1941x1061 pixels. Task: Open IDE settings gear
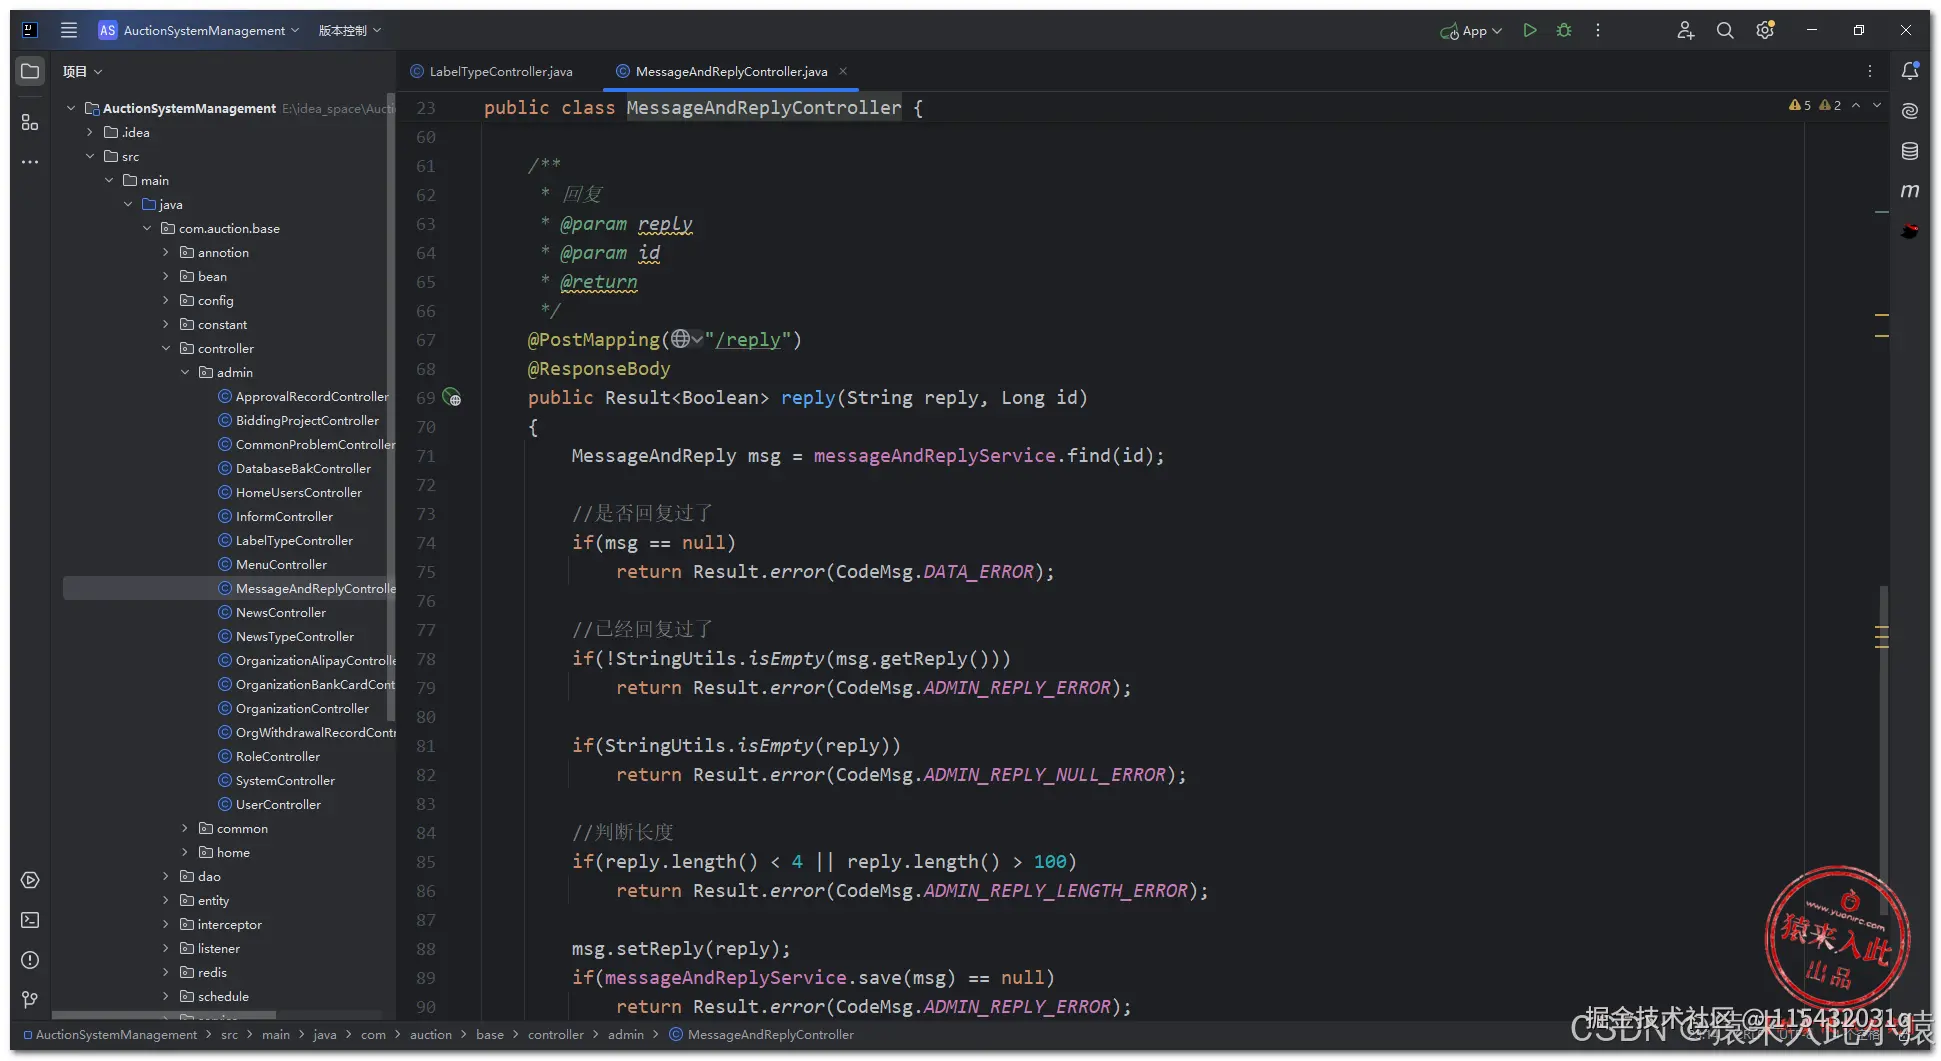click(1765, 30)
